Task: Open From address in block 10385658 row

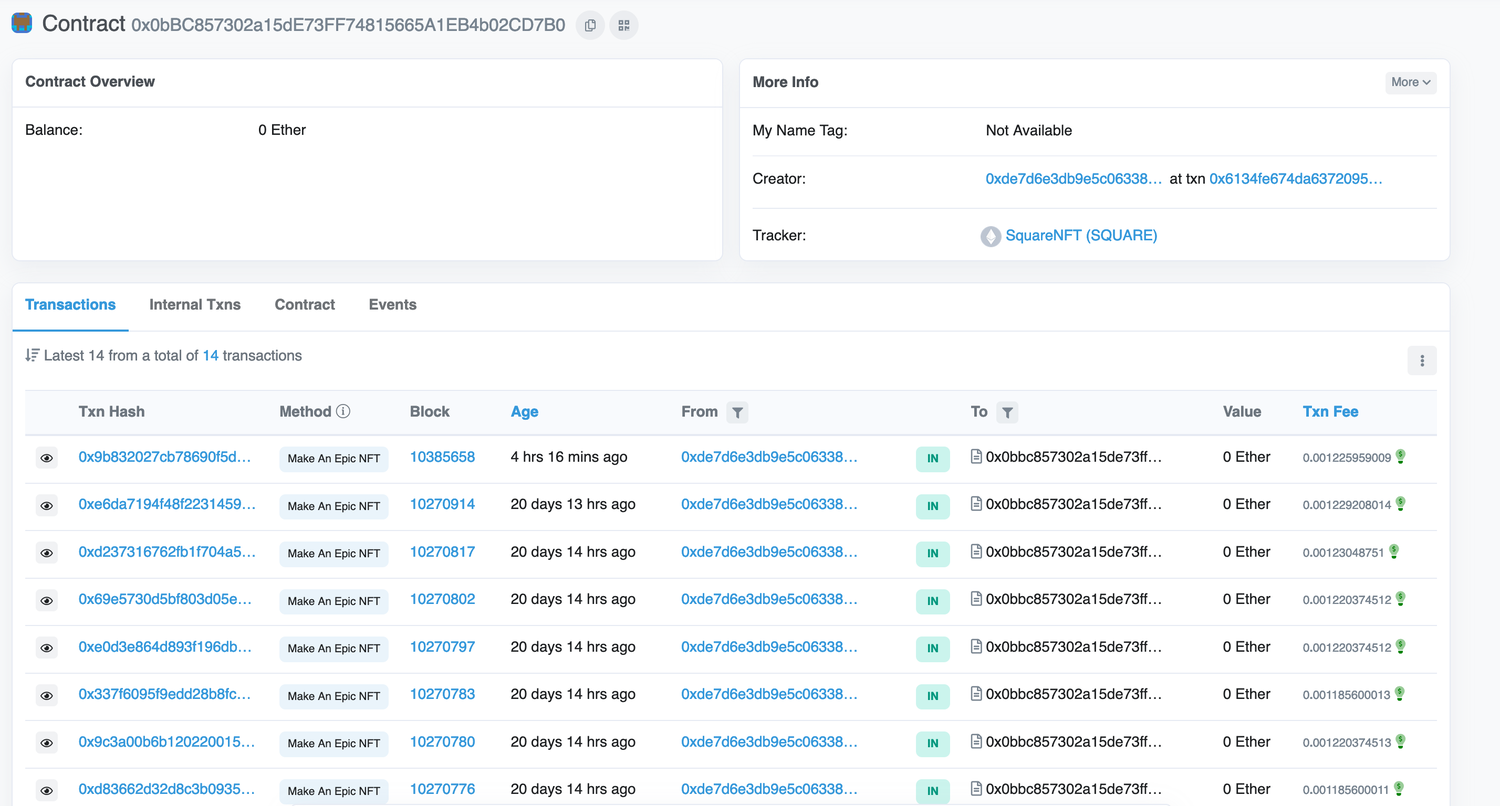Action: point(769,457)
